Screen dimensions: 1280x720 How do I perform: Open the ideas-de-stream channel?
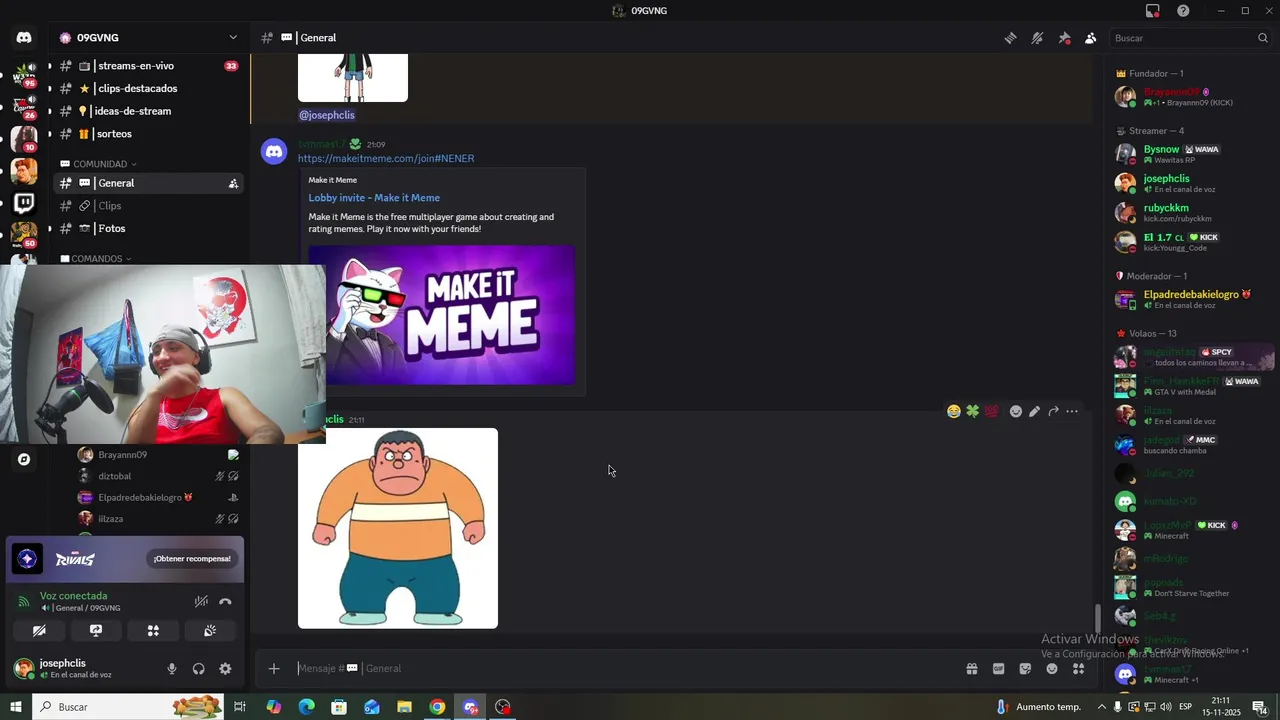point(148,111)
